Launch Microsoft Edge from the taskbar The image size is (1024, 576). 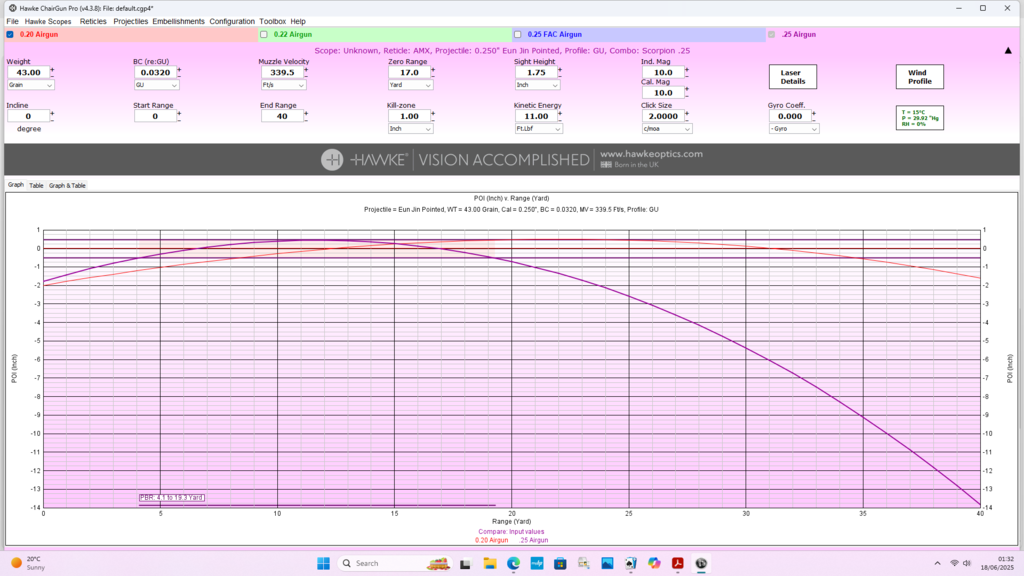point(513,564)
